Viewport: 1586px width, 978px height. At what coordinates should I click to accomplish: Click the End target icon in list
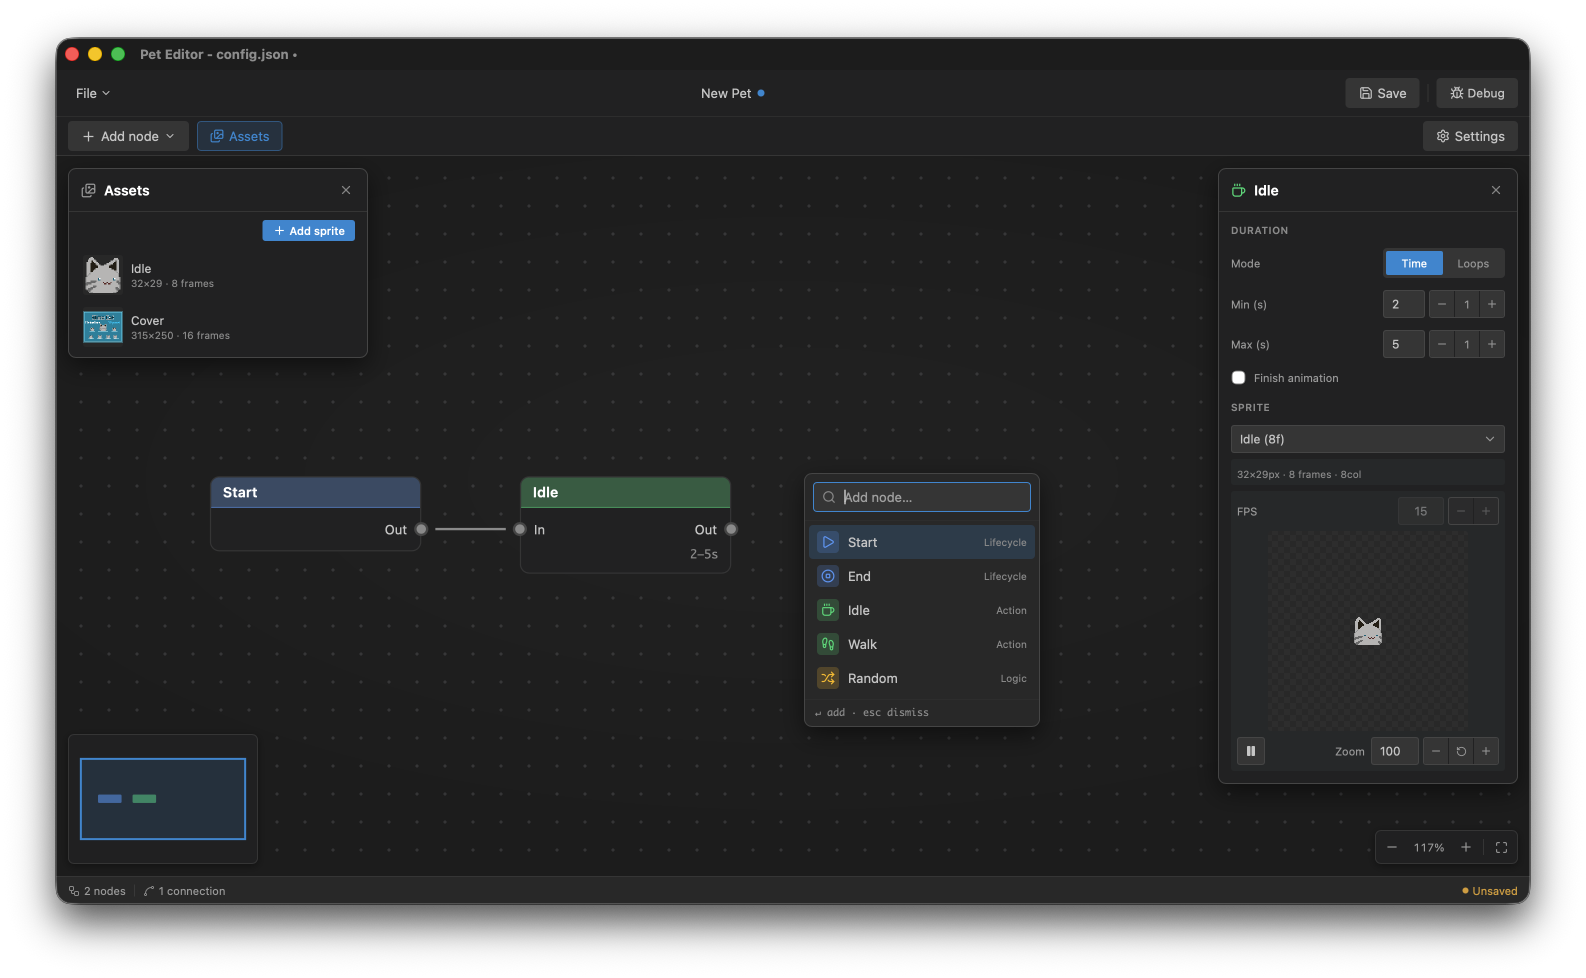[x=828, y=576]
